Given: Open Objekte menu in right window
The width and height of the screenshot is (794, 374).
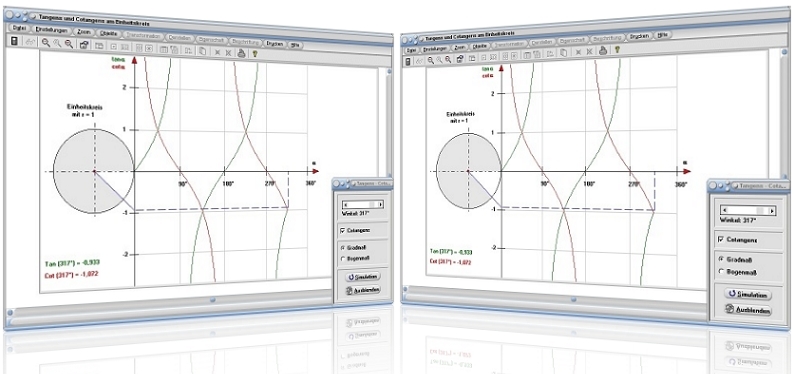Looking at the screenshot, I should tap(479, 46).
